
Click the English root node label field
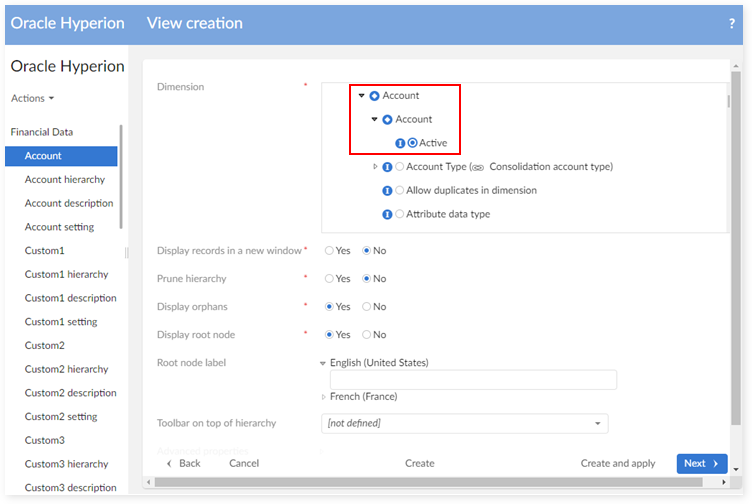coord(472,380)
